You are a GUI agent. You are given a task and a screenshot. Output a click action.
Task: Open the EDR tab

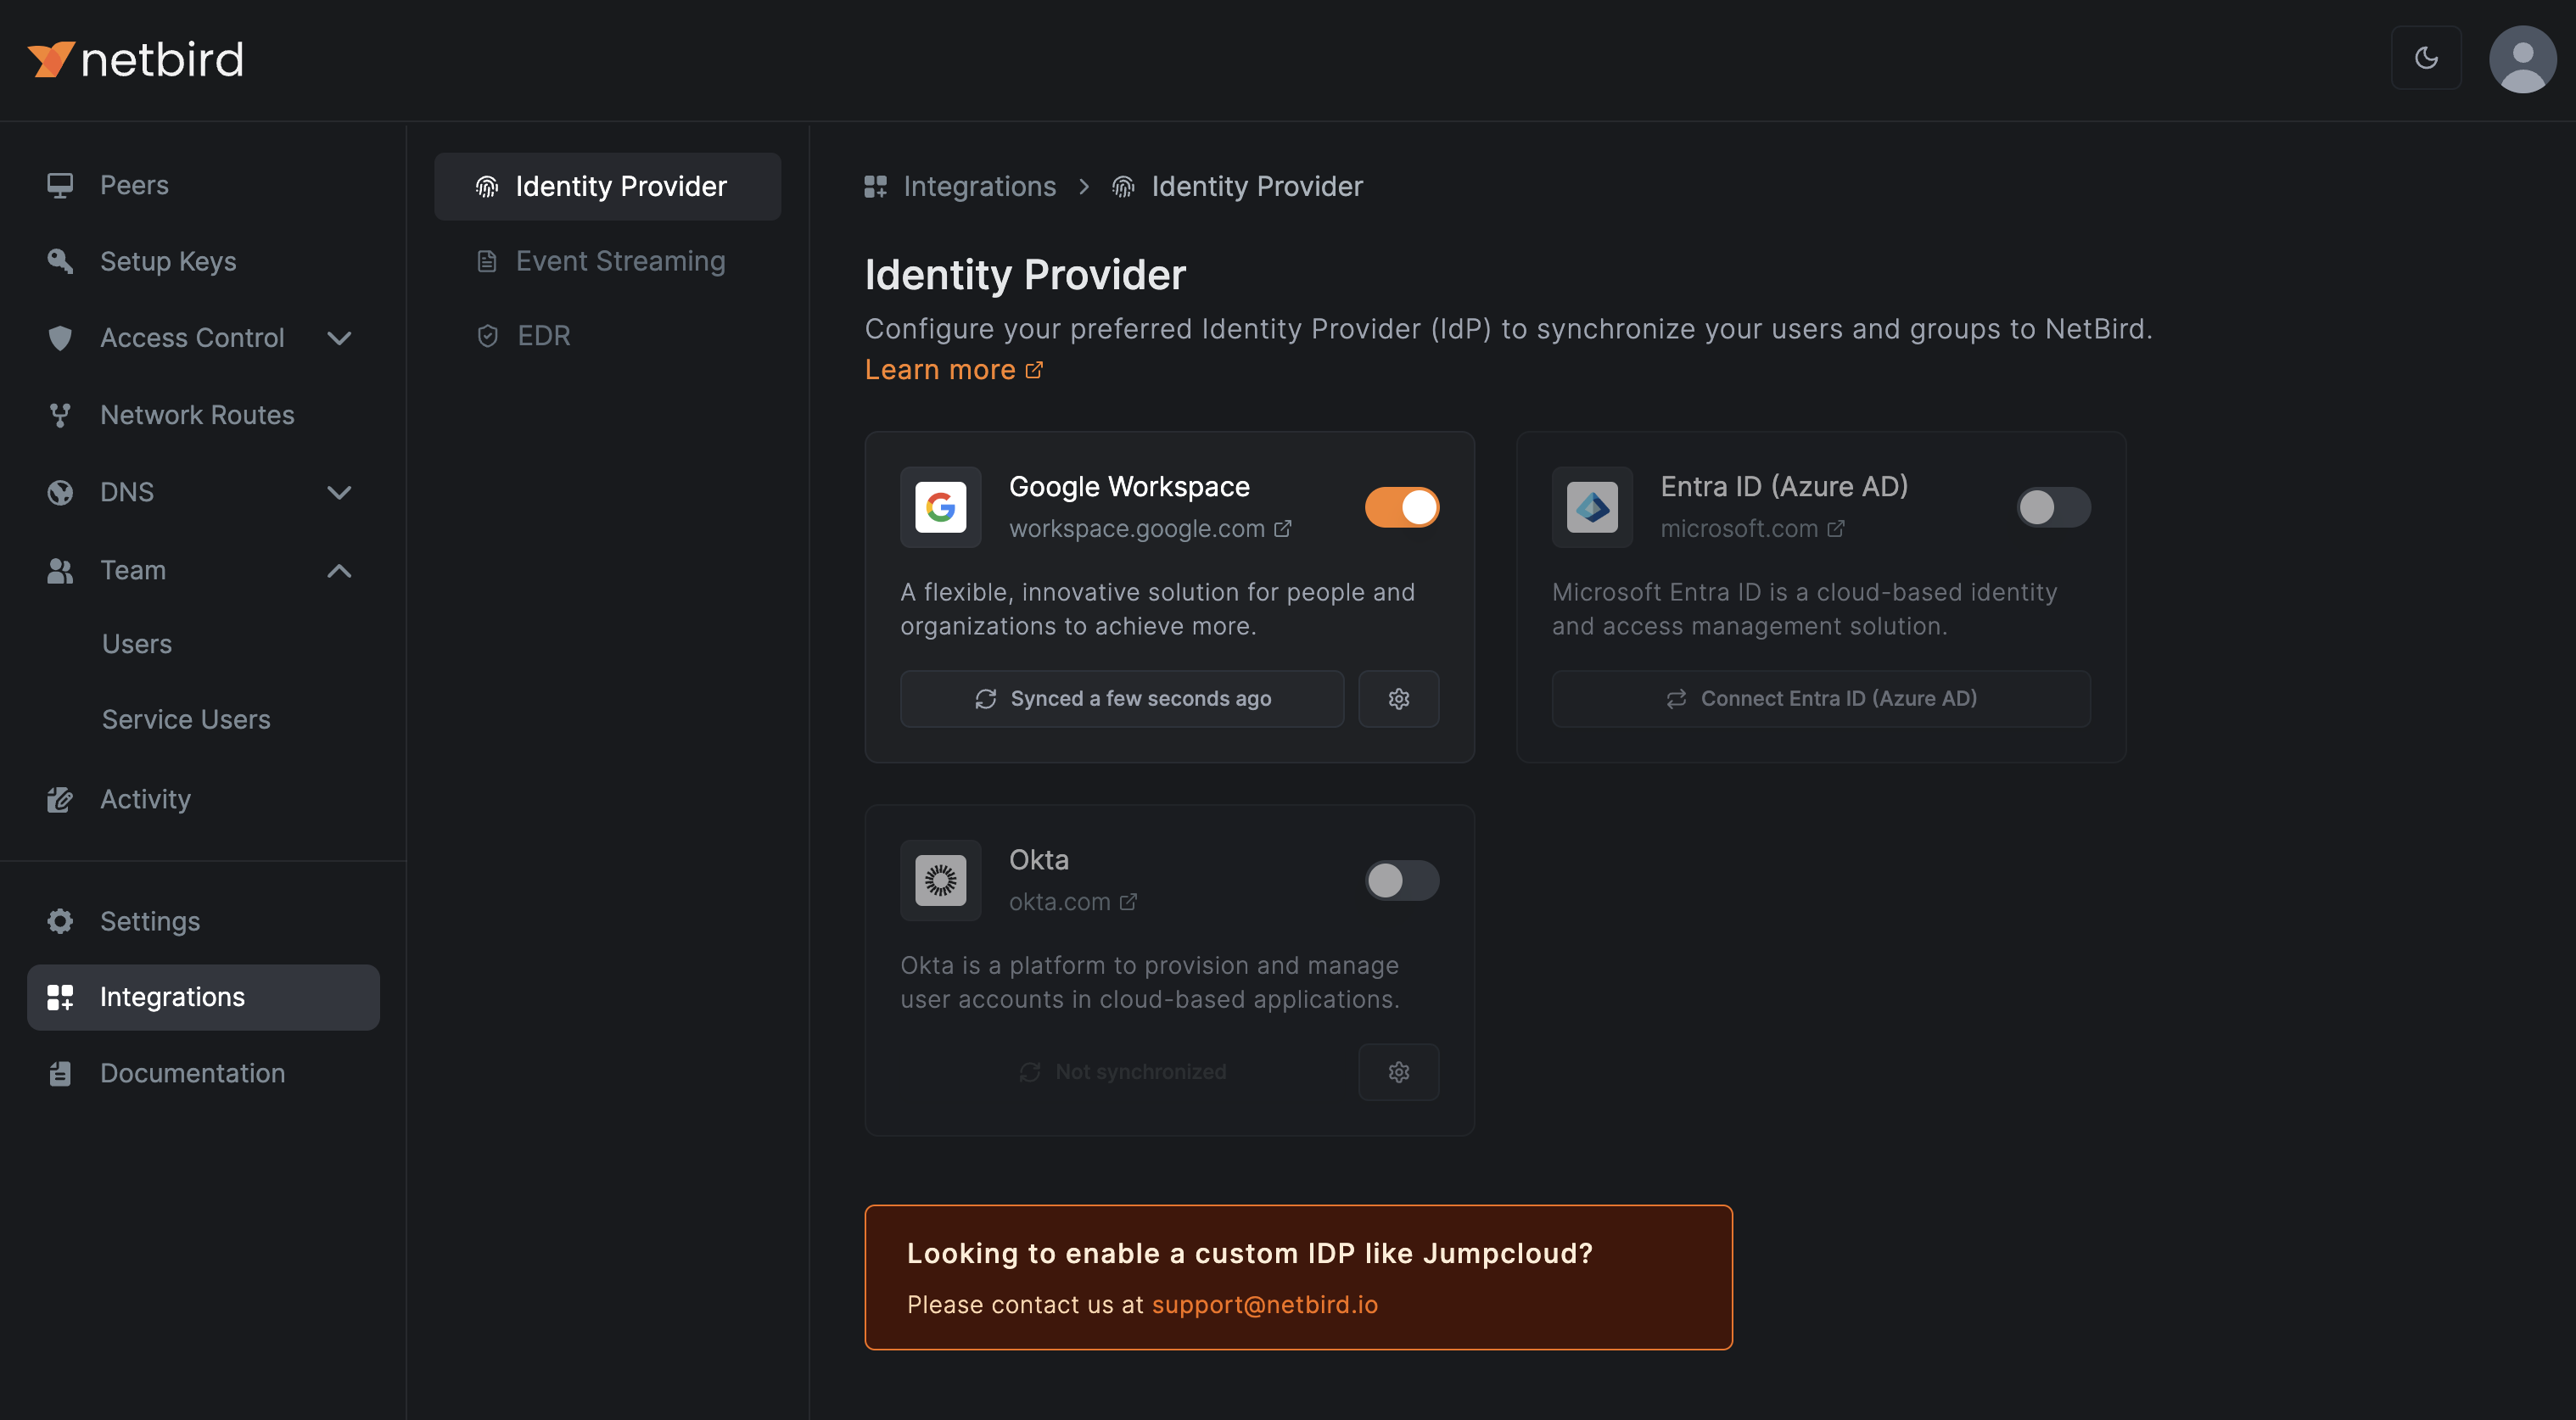point(543,335)
